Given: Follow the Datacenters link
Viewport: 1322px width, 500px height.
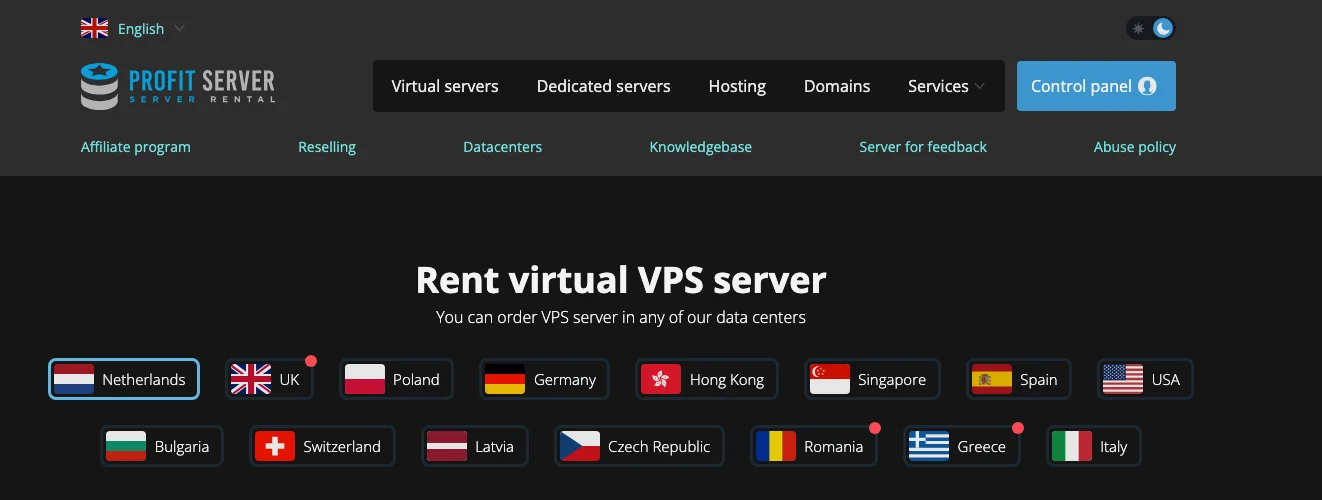Looking at the screenshot, I should pos(503,147).
